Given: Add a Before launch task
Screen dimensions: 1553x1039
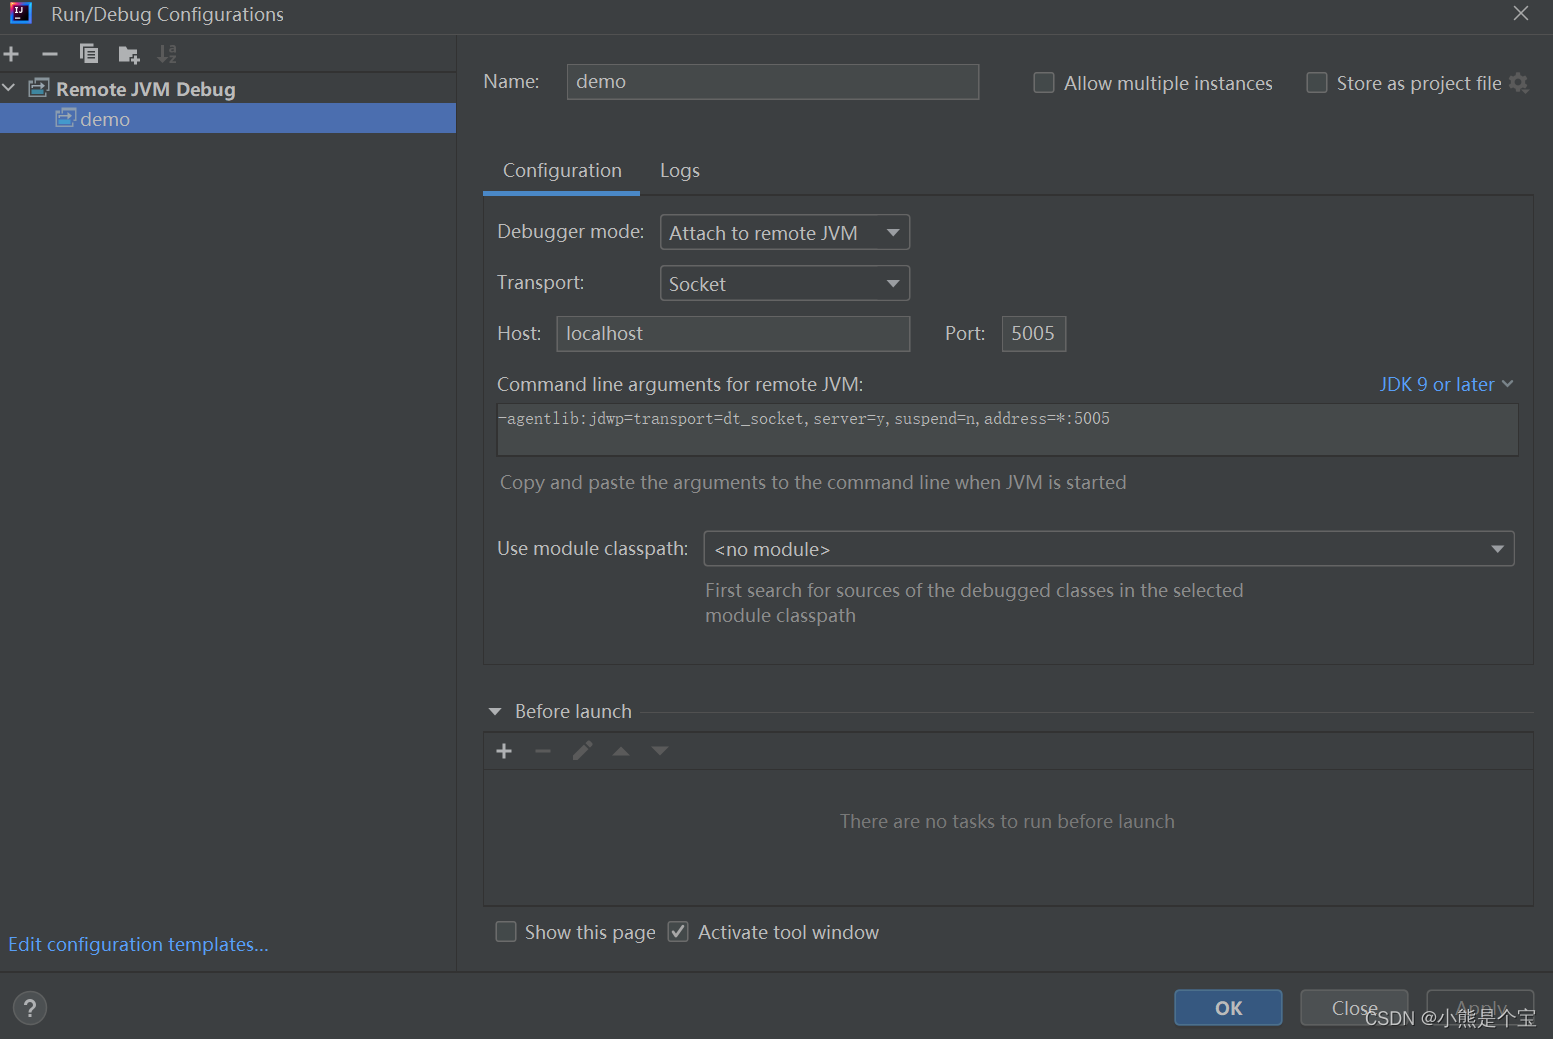Looking at the screenshot, I should [504, 750].
